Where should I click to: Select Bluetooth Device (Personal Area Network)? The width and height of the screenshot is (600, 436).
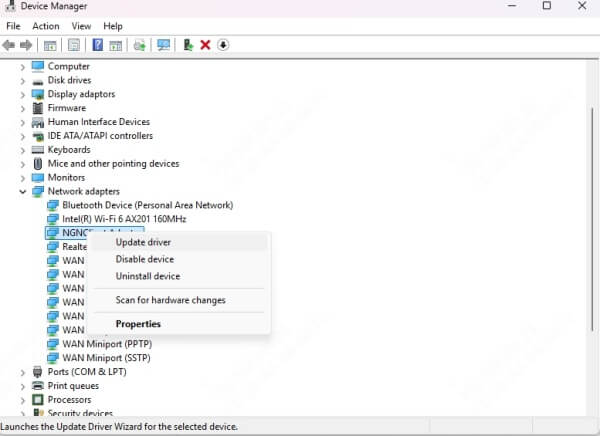147,205
